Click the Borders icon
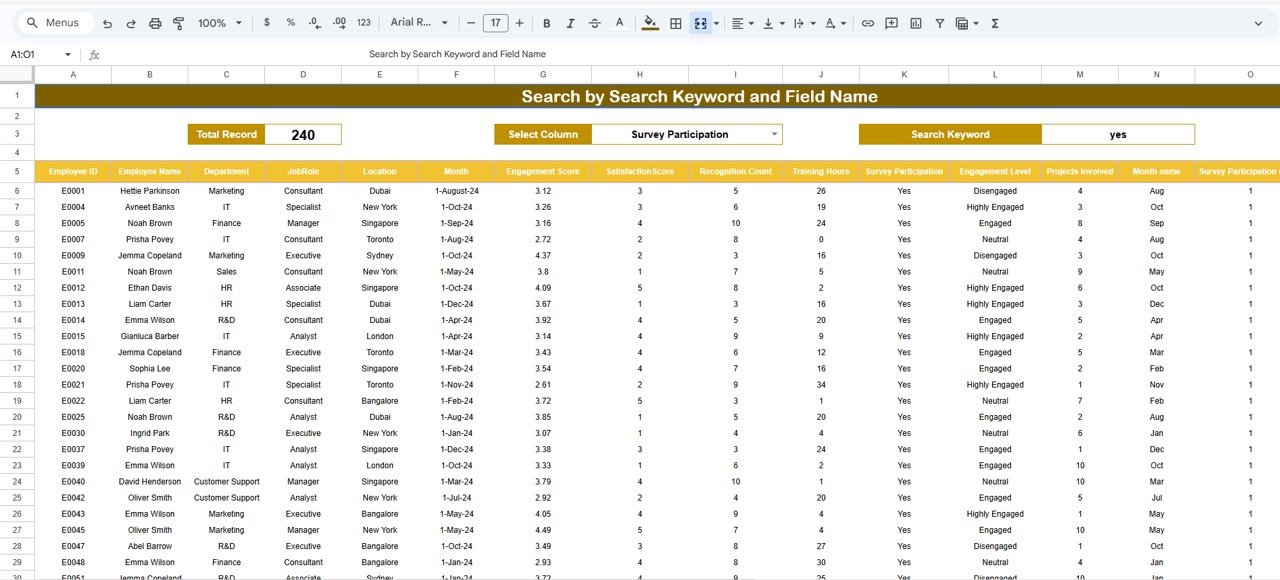The image size is (1280, 580). tap(678, 22)
